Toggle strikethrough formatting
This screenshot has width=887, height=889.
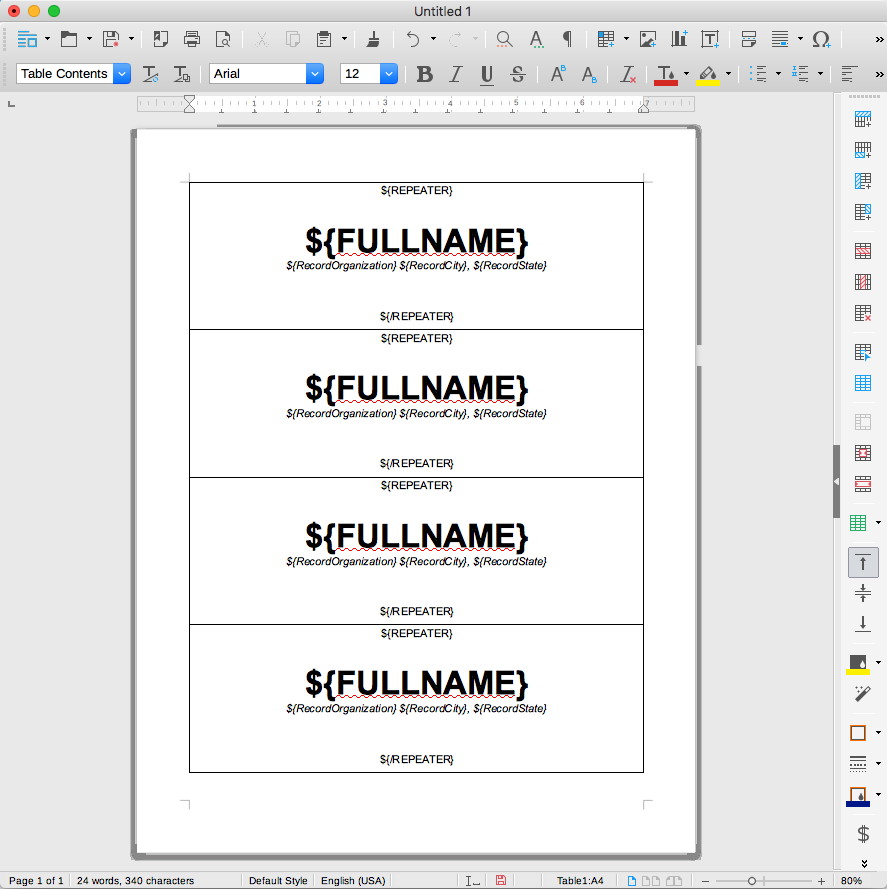point(518,74)
